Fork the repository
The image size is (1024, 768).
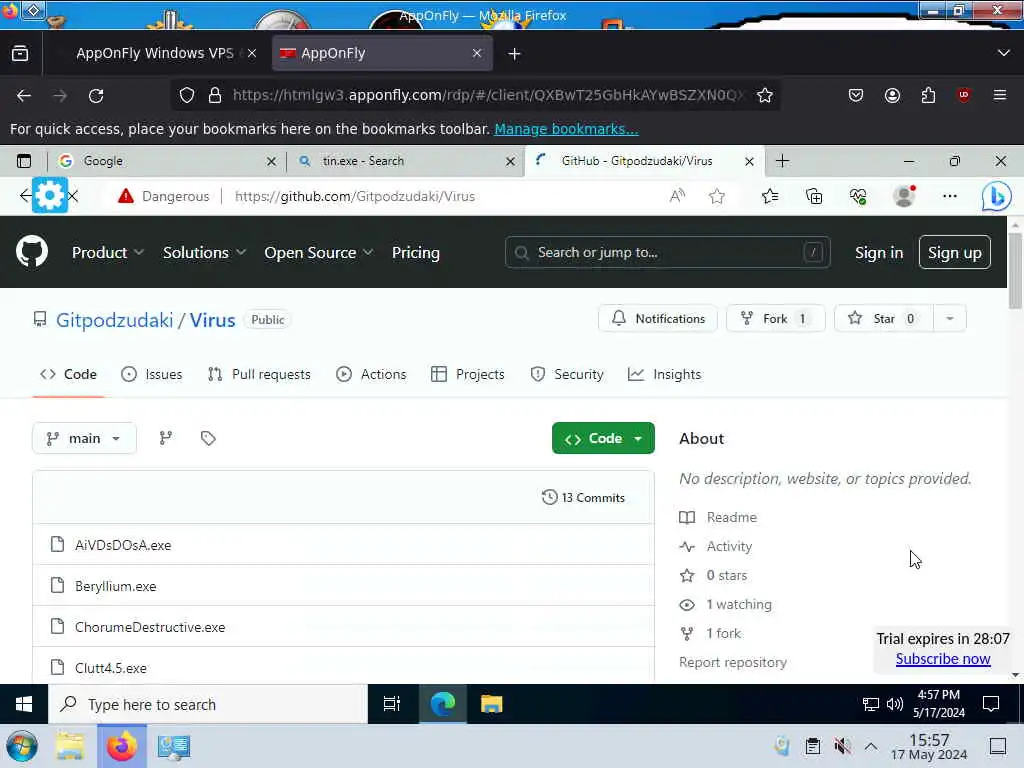click(776, 319)
